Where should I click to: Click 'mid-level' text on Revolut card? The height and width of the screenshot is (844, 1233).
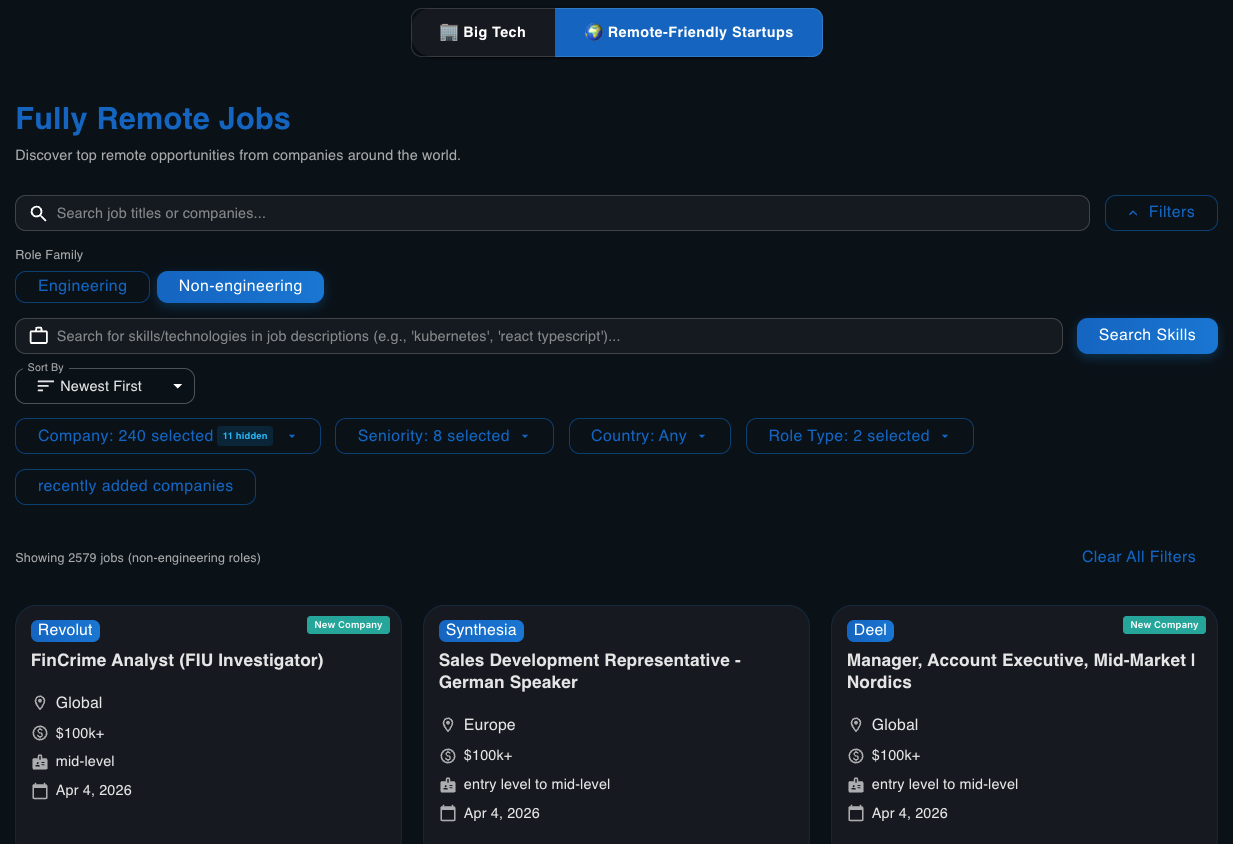pos(85,762)
